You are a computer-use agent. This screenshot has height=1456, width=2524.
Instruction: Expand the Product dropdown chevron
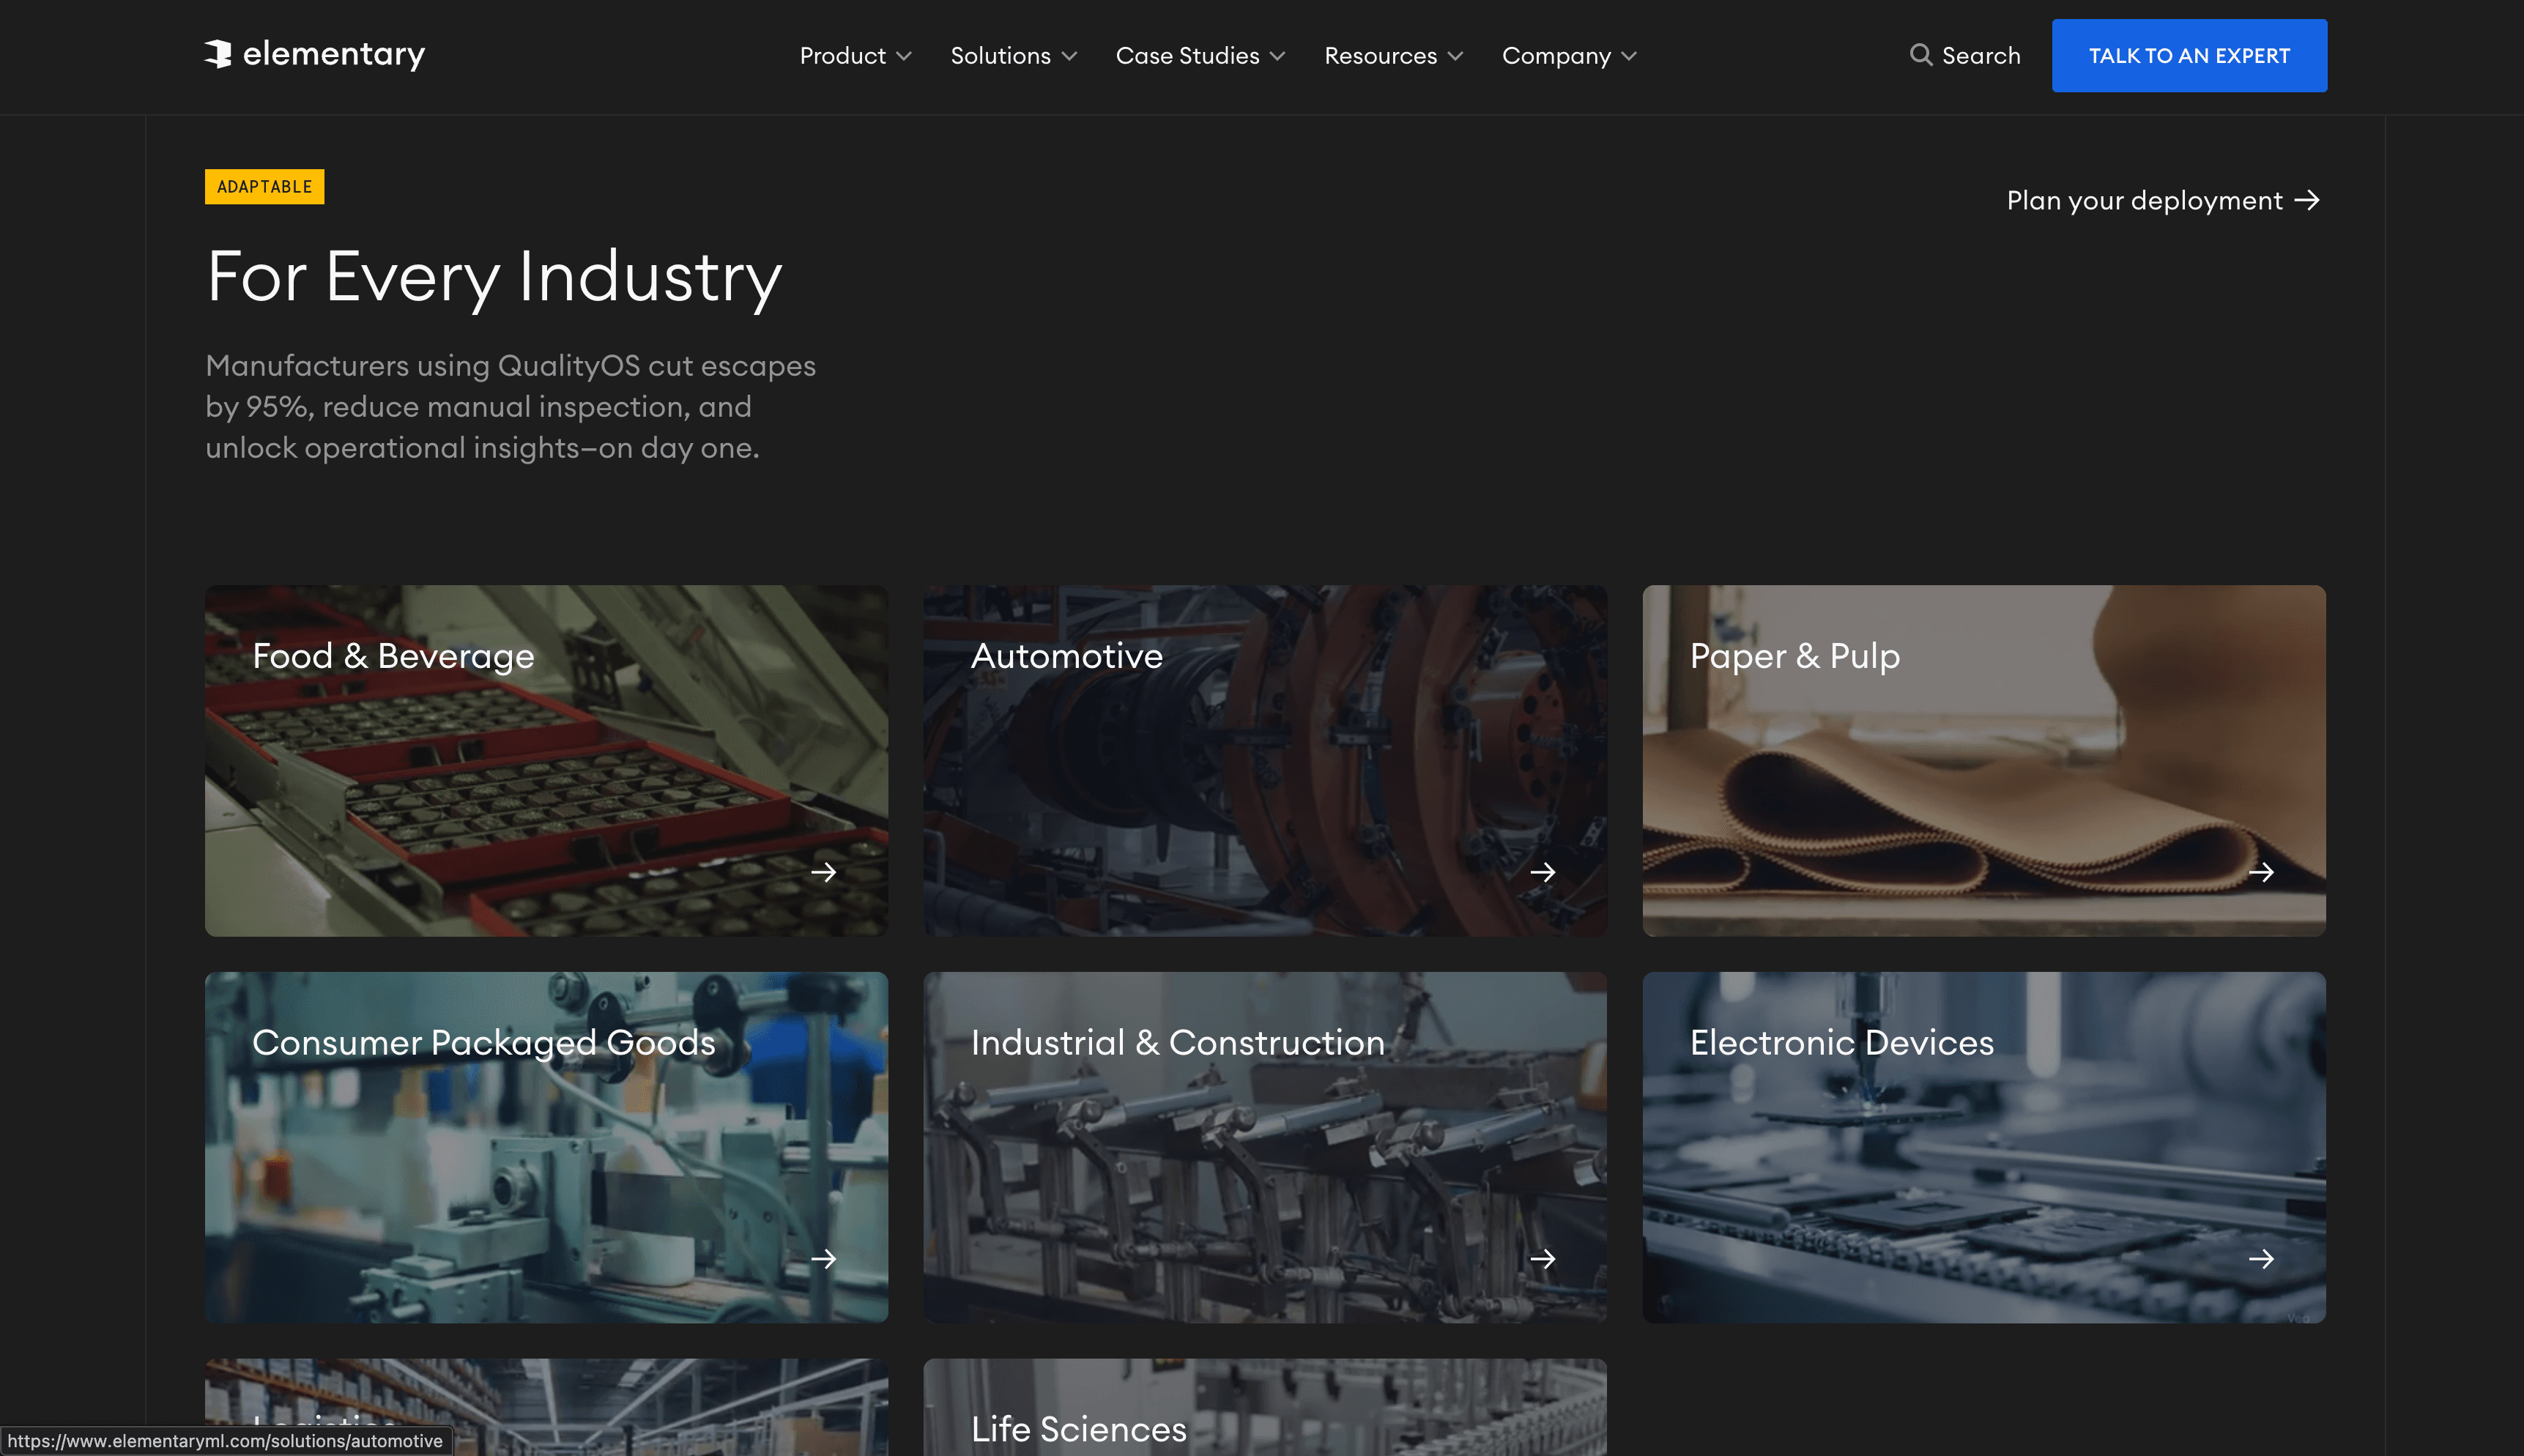[x=904, y=57]
